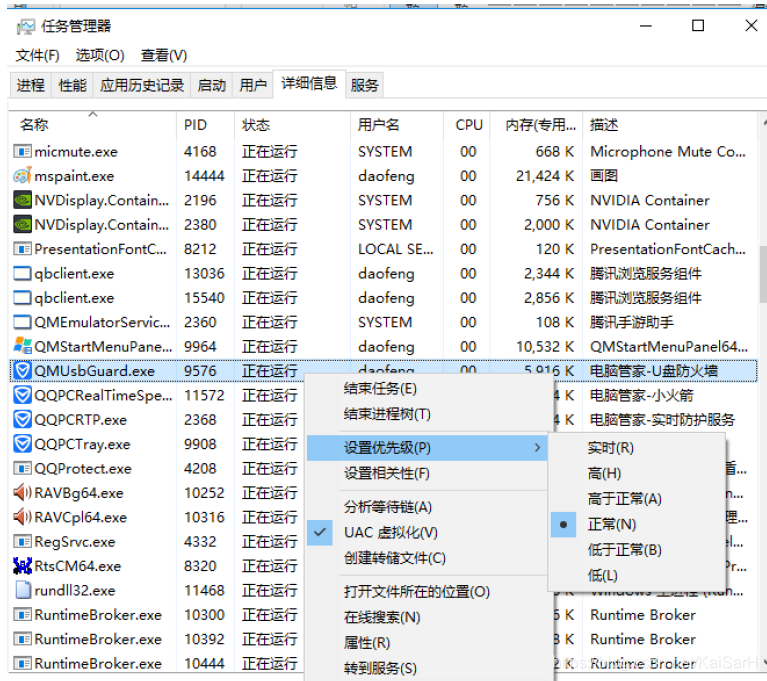Click the RtsCM64.exe crab icon
Viewport: 767px width, 681px height.
22,566
